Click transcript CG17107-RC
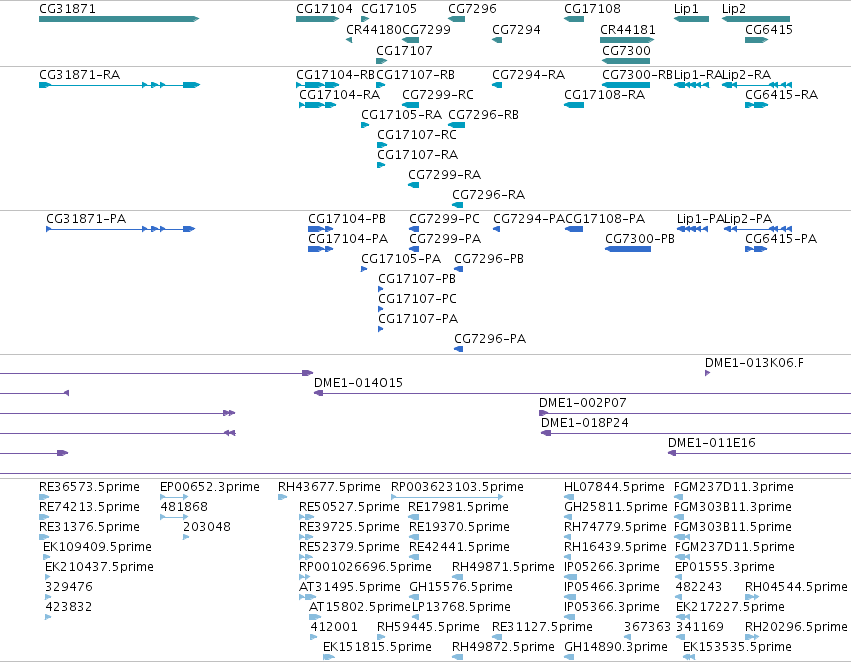Screen dimensions: 851x662 tap(382, 145)
